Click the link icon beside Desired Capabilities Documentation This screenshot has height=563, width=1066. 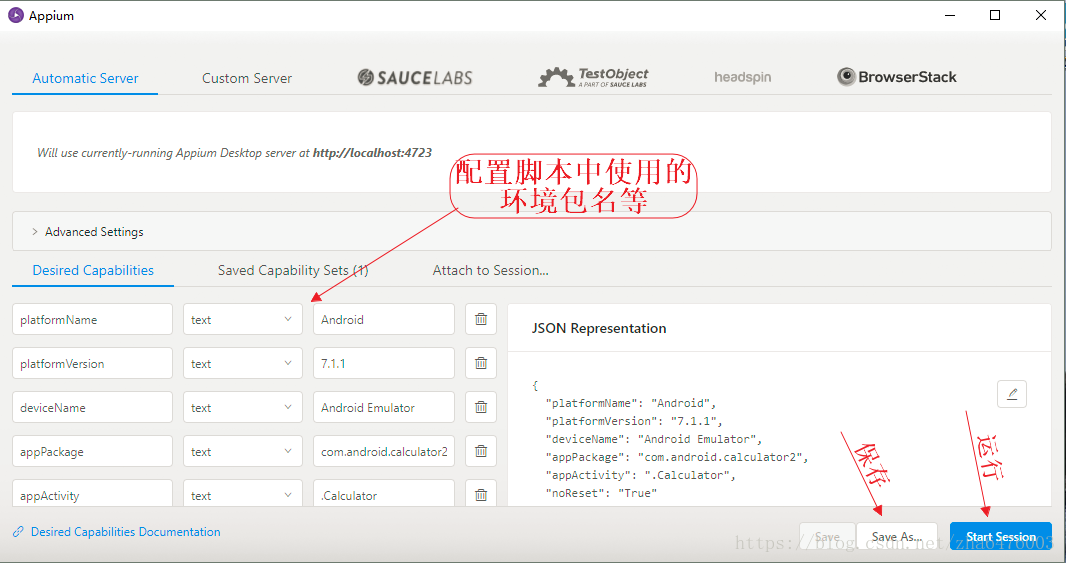(18, 532)
